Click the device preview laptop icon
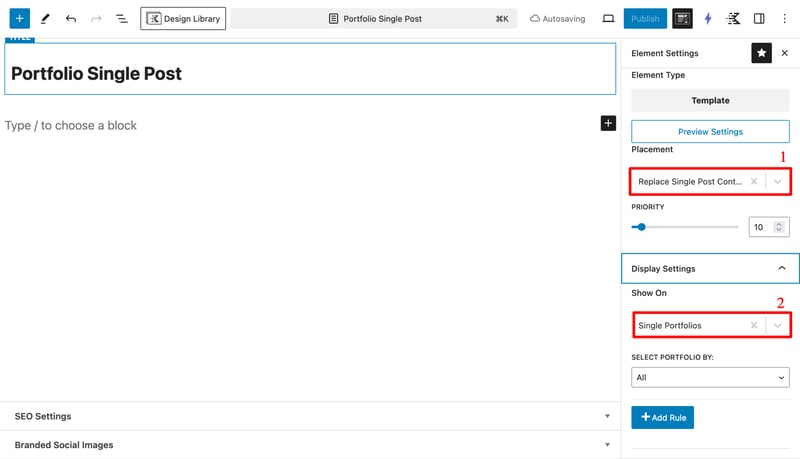 pyautogui.click(x=608, y=18)
